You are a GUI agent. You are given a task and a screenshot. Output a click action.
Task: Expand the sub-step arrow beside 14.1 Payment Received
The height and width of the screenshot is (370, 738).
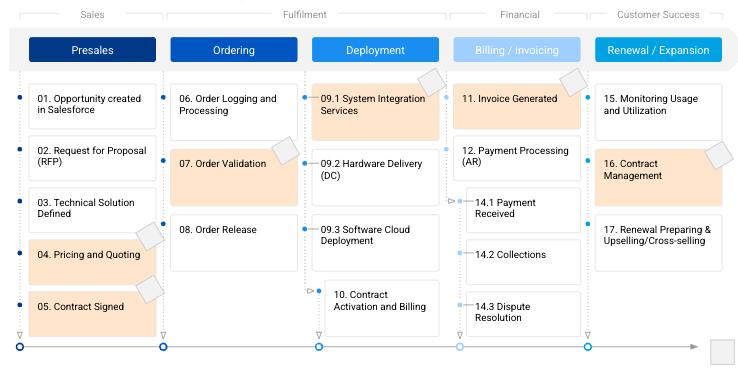tap(451, 201)
